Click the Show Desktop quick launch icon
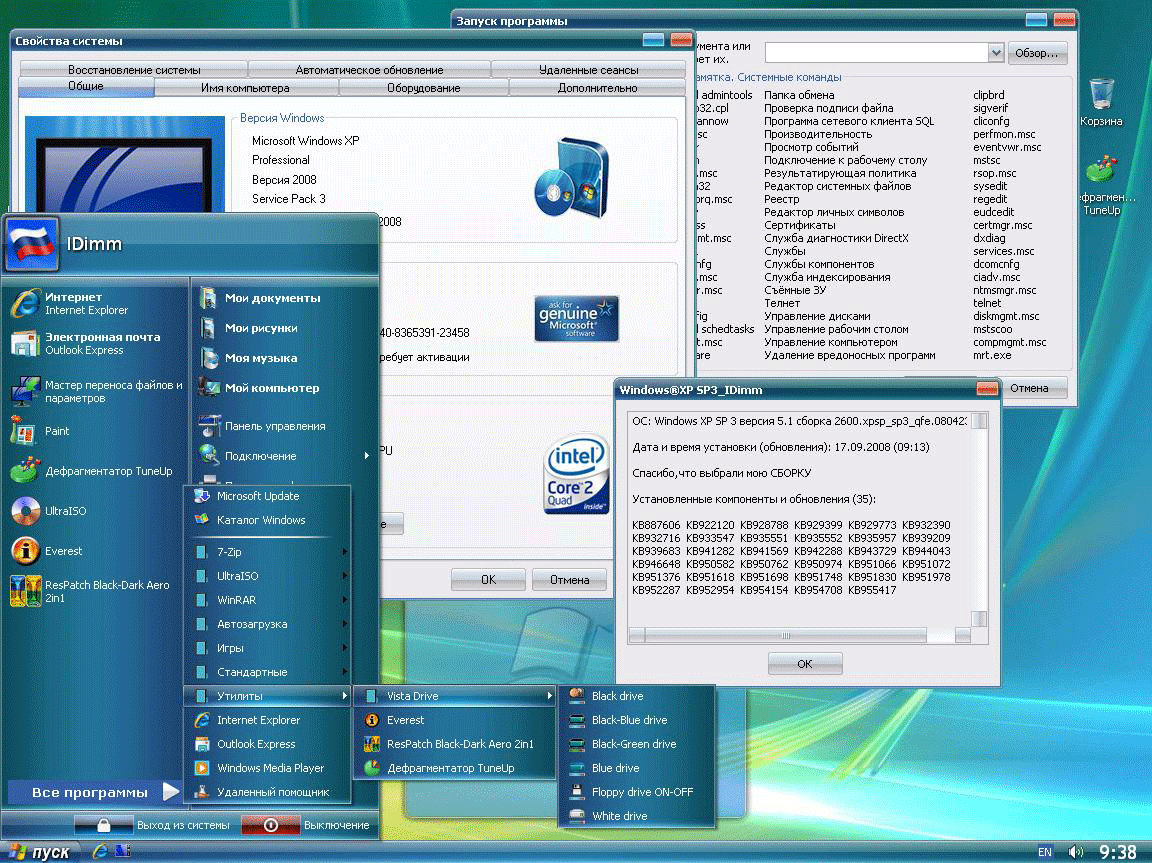The height and width of the screenshot is (863, 1152). click(122, 851)
